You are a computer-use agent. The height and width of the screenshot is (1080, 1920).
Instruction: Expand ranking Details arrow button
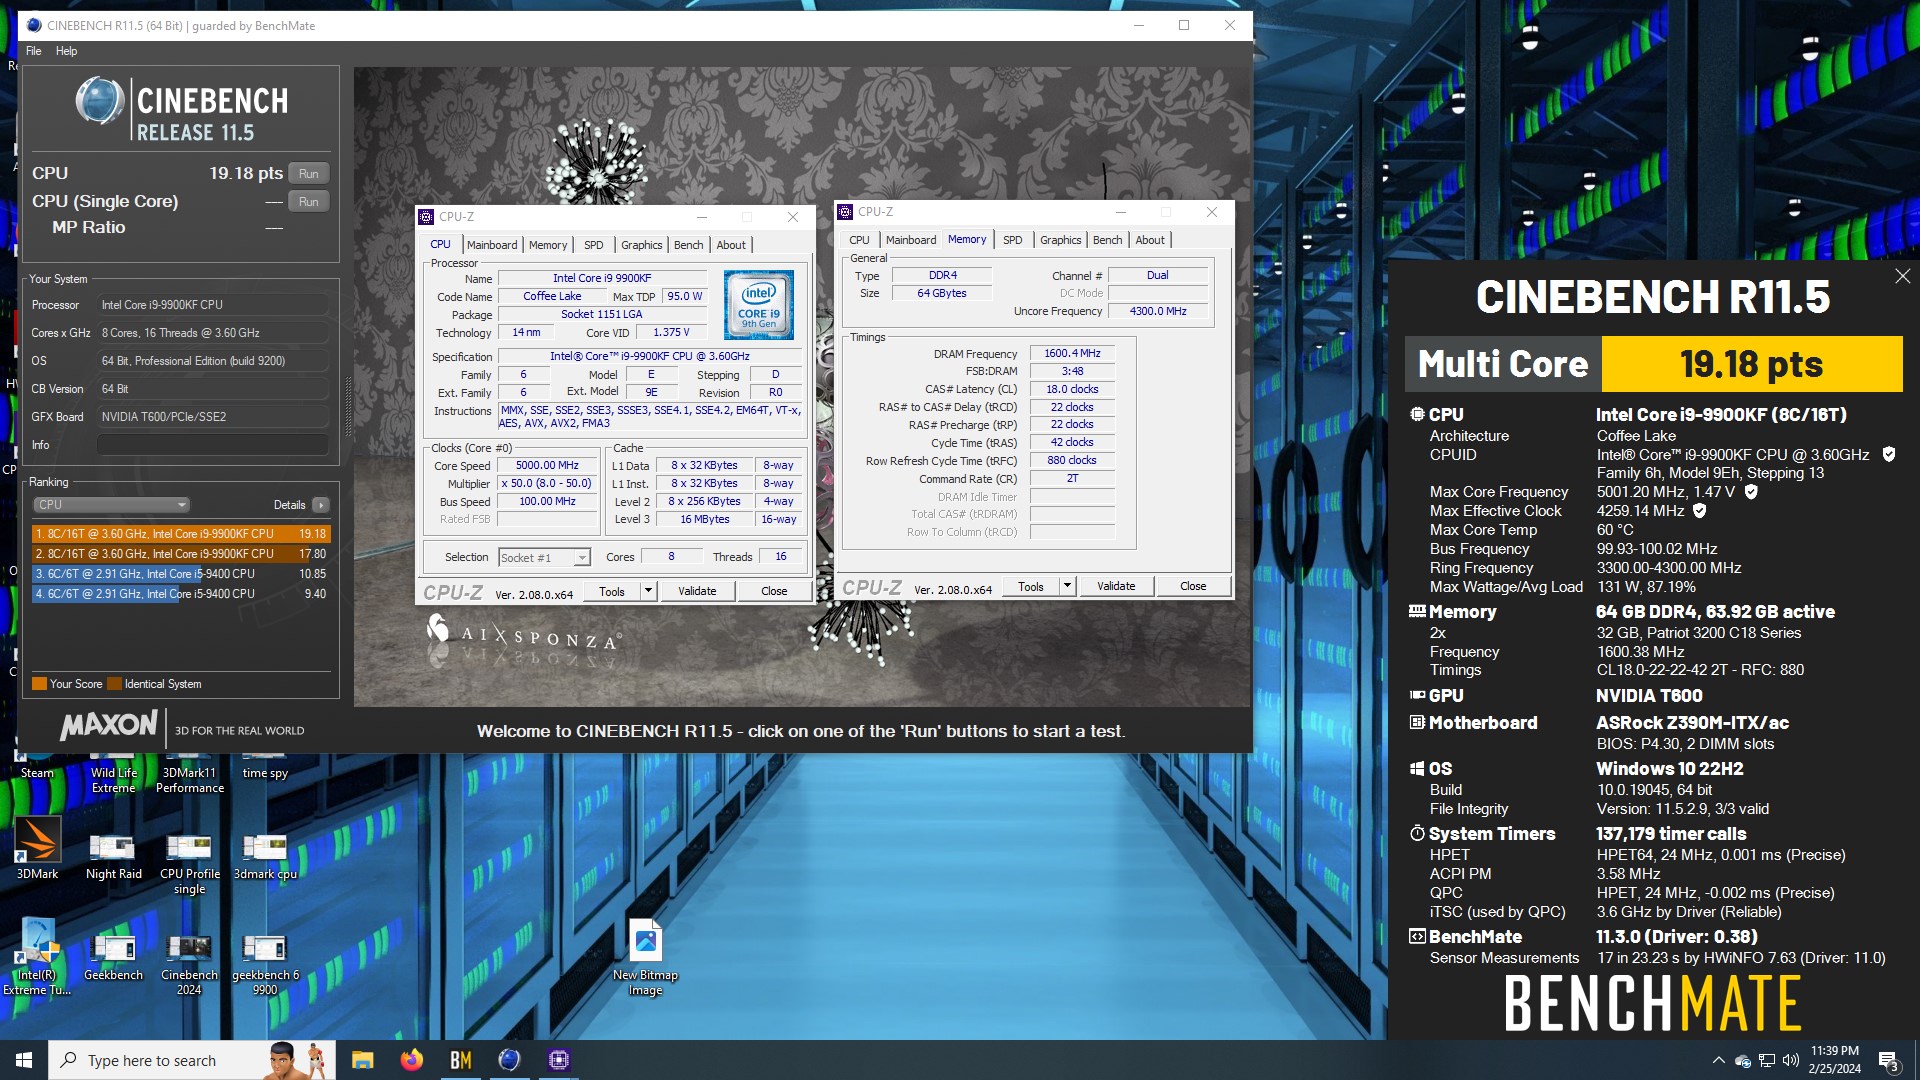click(320, 505)
